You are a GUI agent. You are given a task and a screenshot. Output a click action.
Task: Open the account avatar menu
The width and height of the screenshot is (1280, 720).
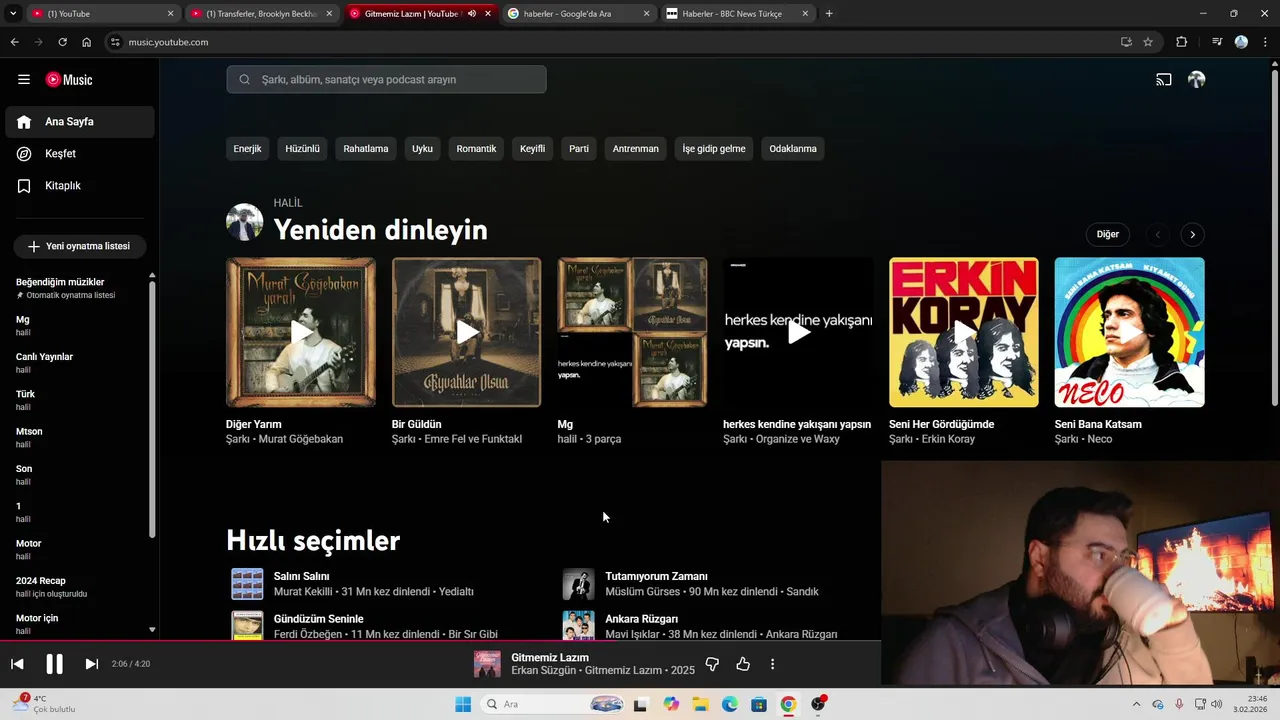(x=1196, y=80)
